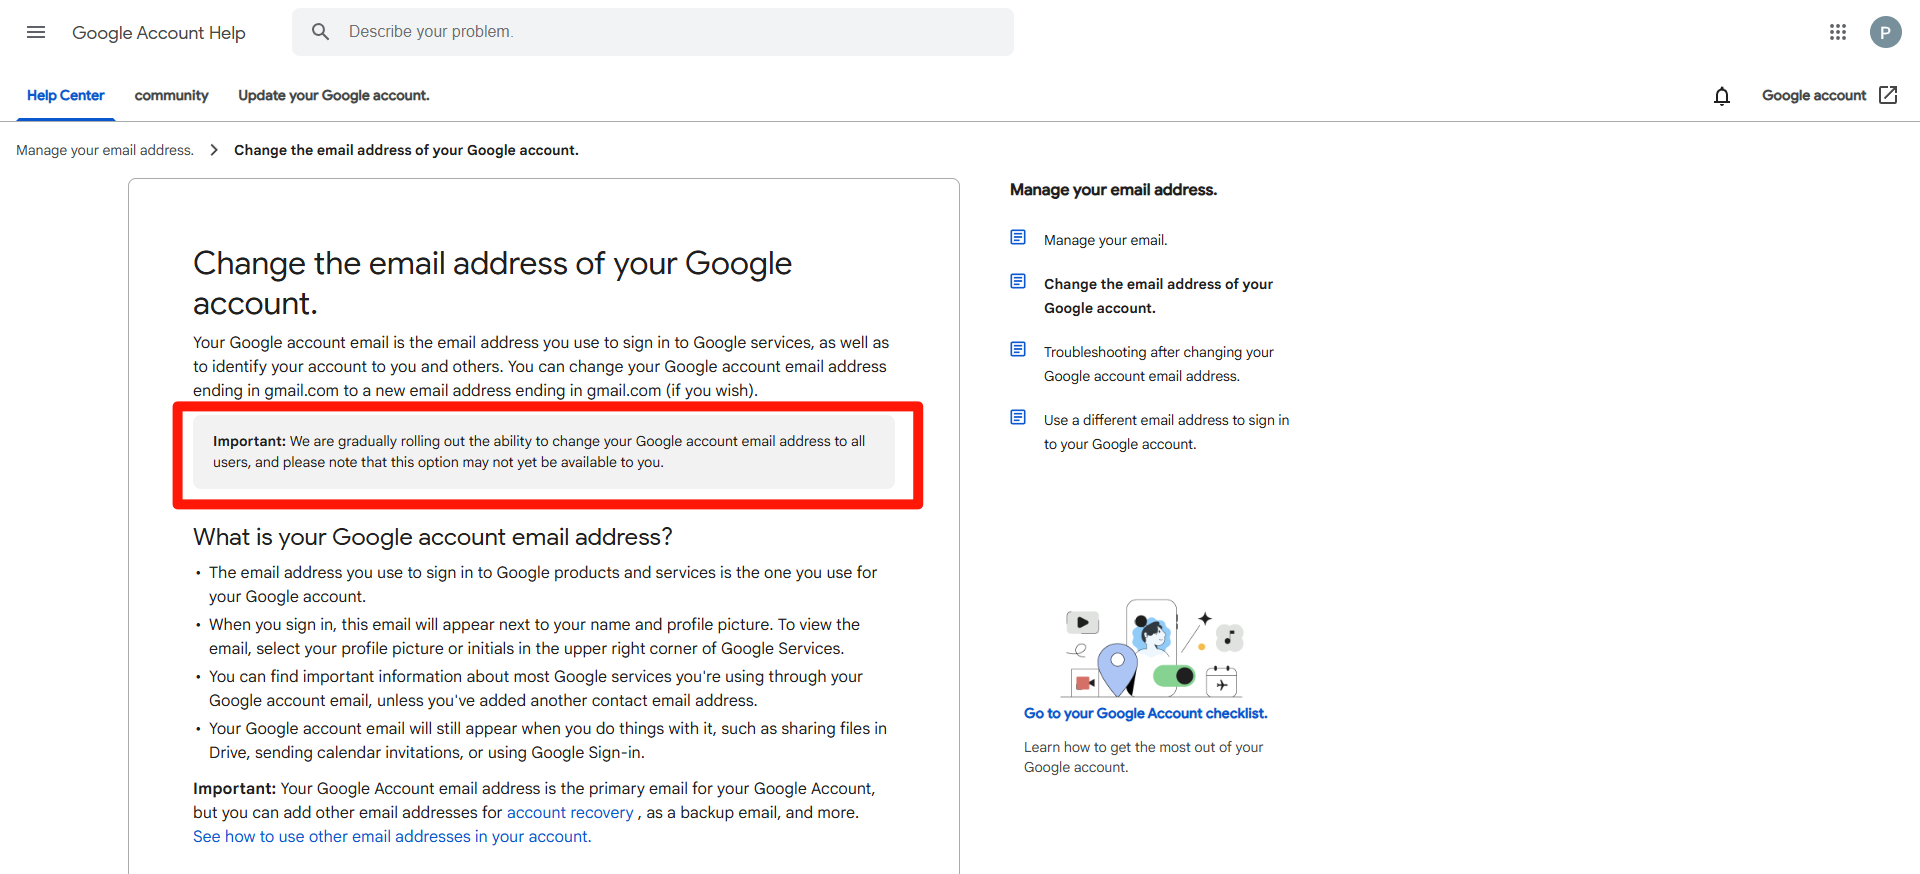Click the Google Account checklist illustration
1920x874 pixels.
point(1152,649)
